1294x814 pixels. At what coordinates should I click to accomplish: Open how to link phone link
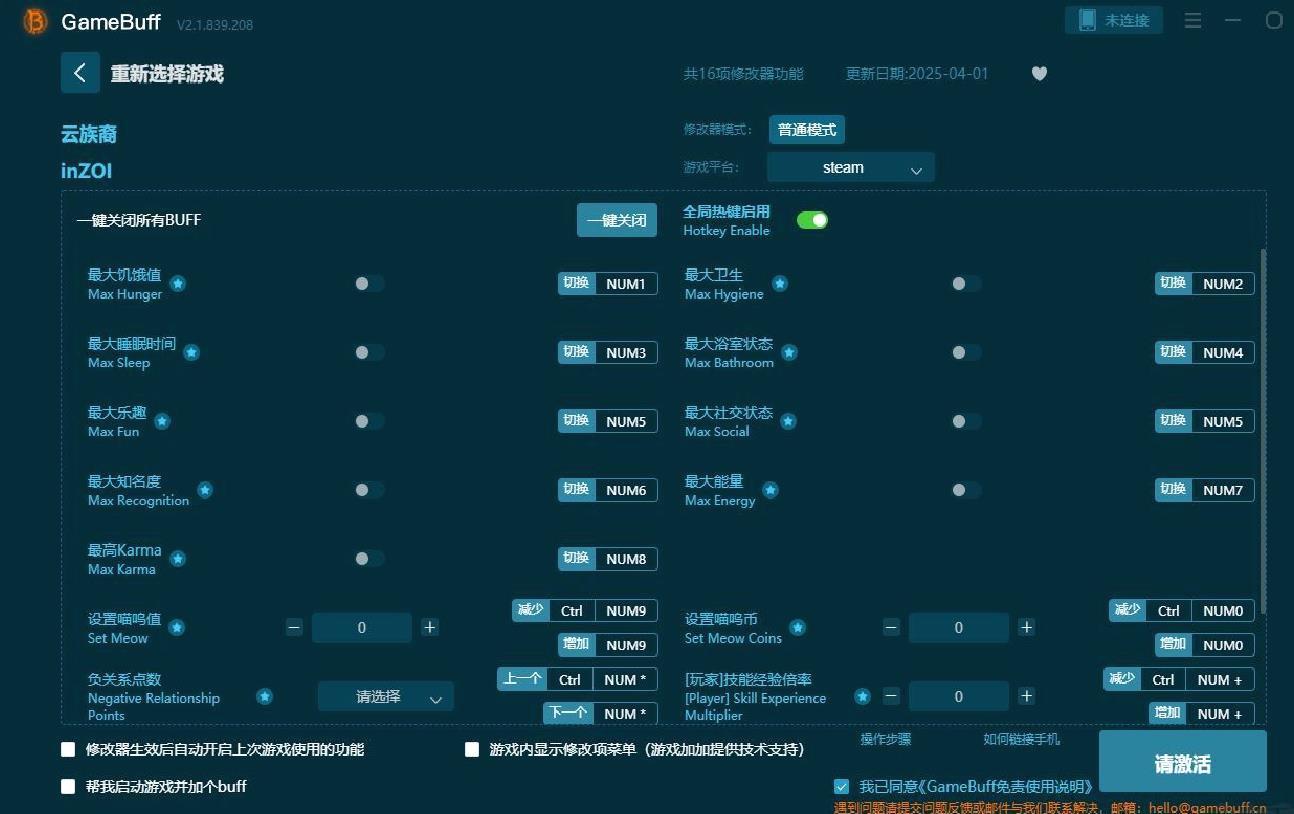pos(1021,739)
